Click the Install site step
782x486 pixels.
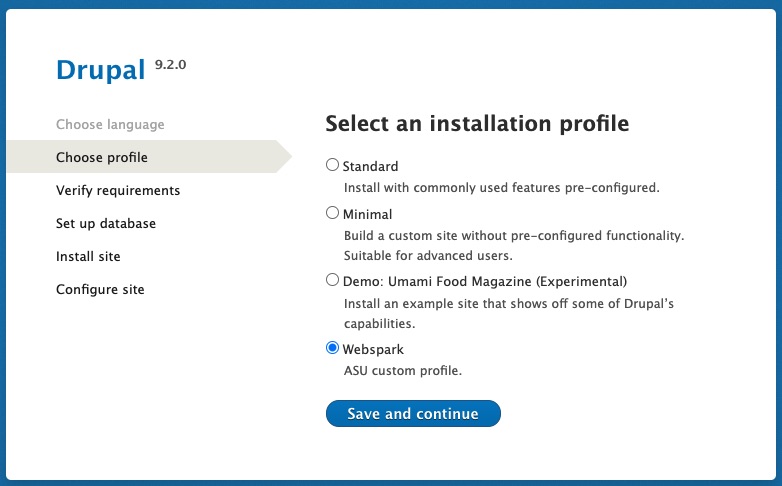pos(88,256)
